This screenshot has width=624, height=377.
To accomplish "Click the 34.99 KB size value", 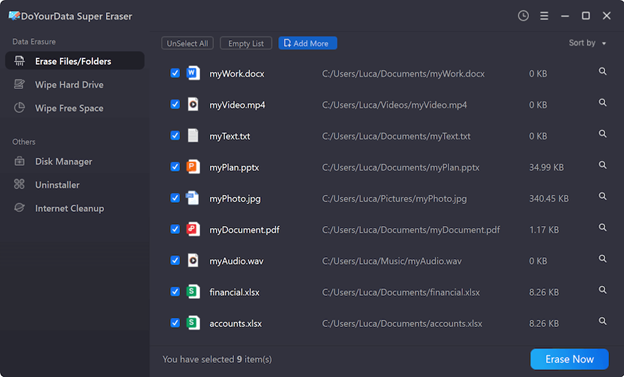I will click(x=546, y=168).
